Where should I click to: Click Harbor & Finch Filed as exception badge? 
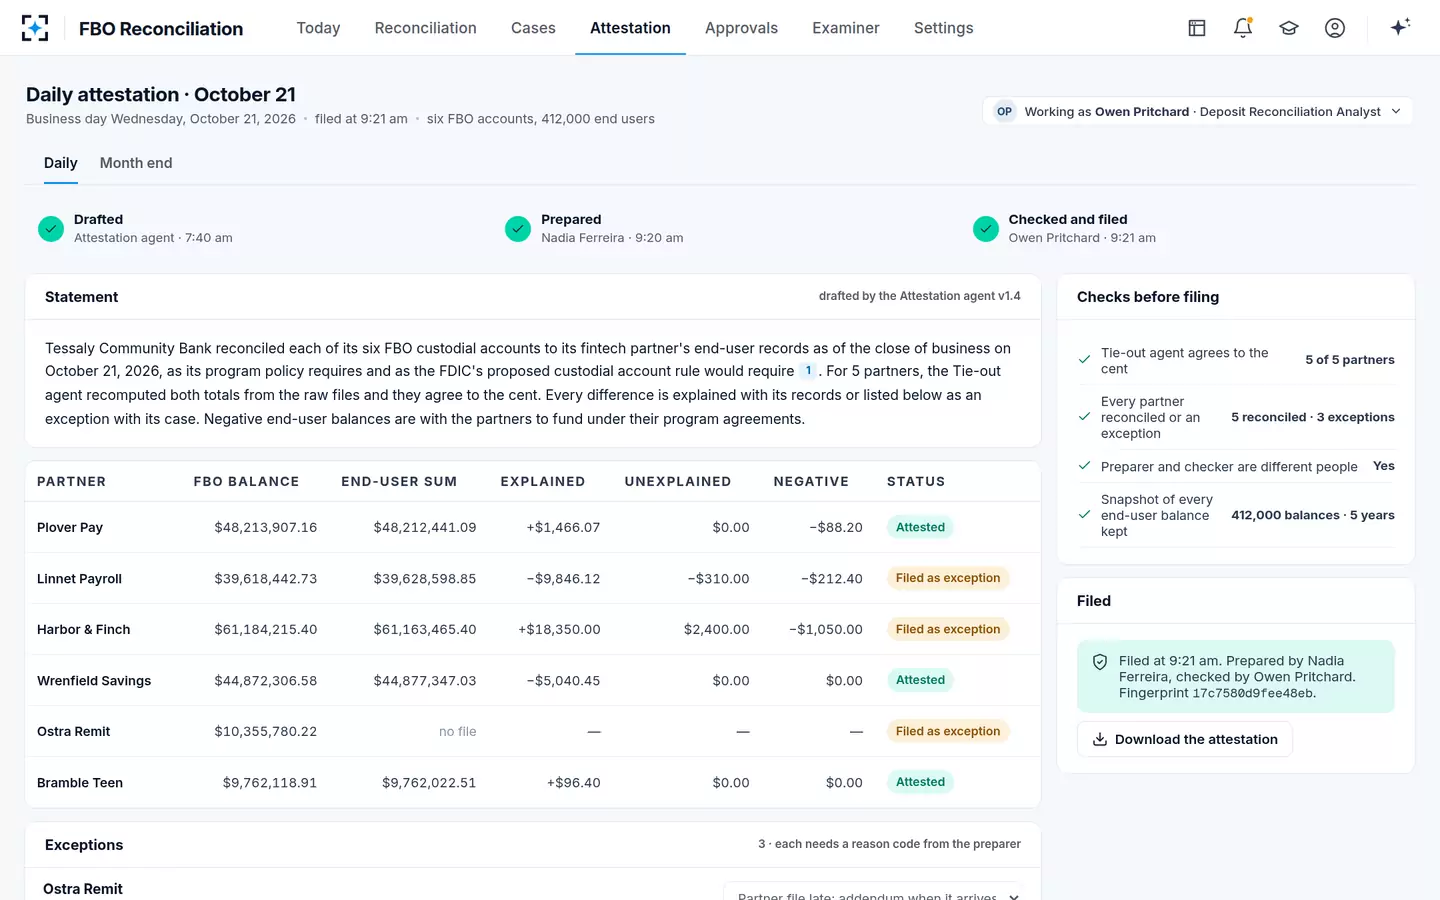pos(948,629)
